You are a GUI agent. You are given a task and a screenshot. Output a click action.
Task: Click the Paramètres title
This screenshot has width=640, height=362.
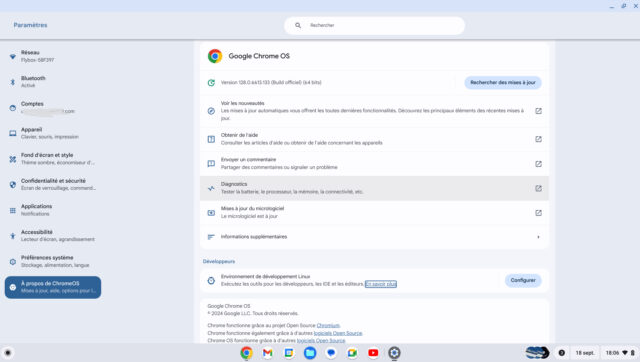30,25
